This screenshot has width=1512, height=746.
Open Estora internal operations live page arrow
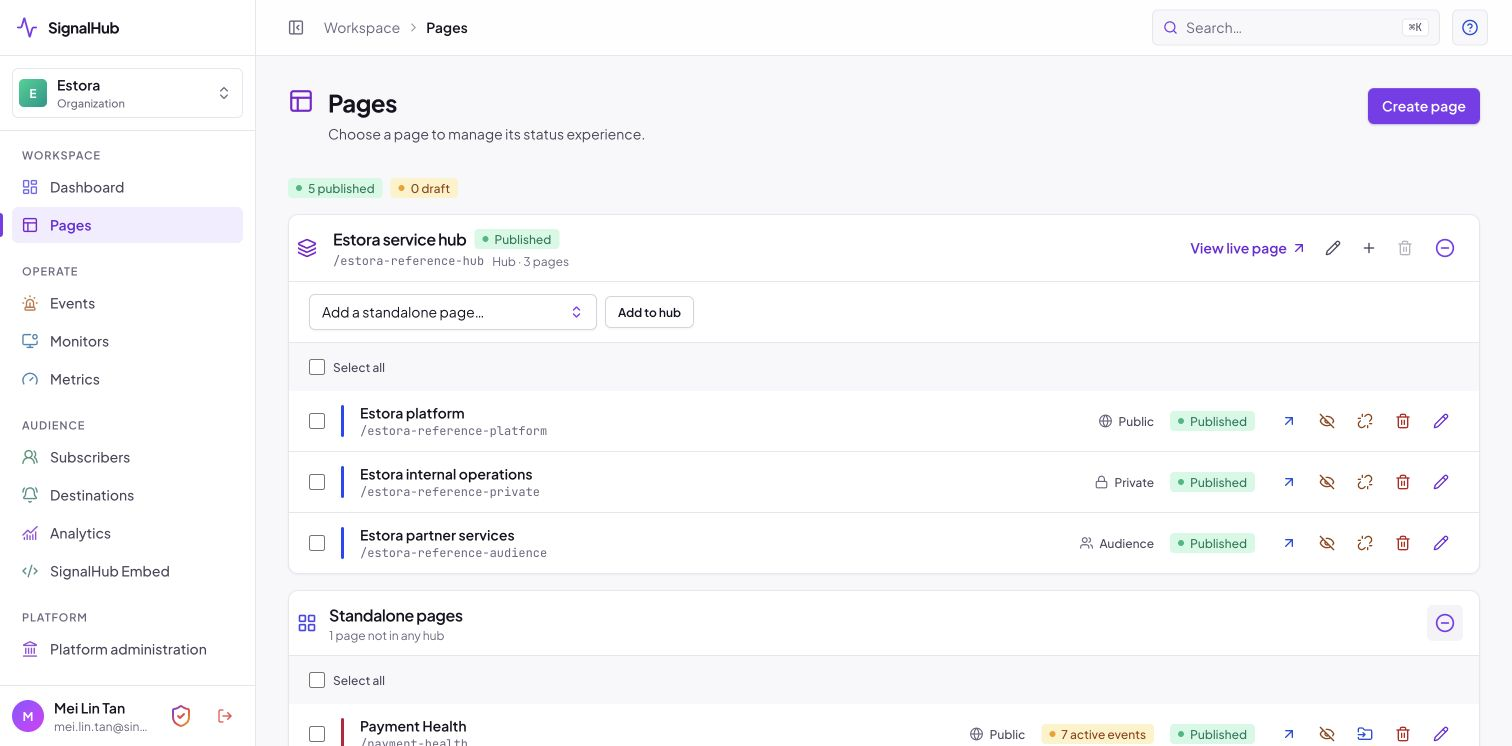pos(1289,482)
